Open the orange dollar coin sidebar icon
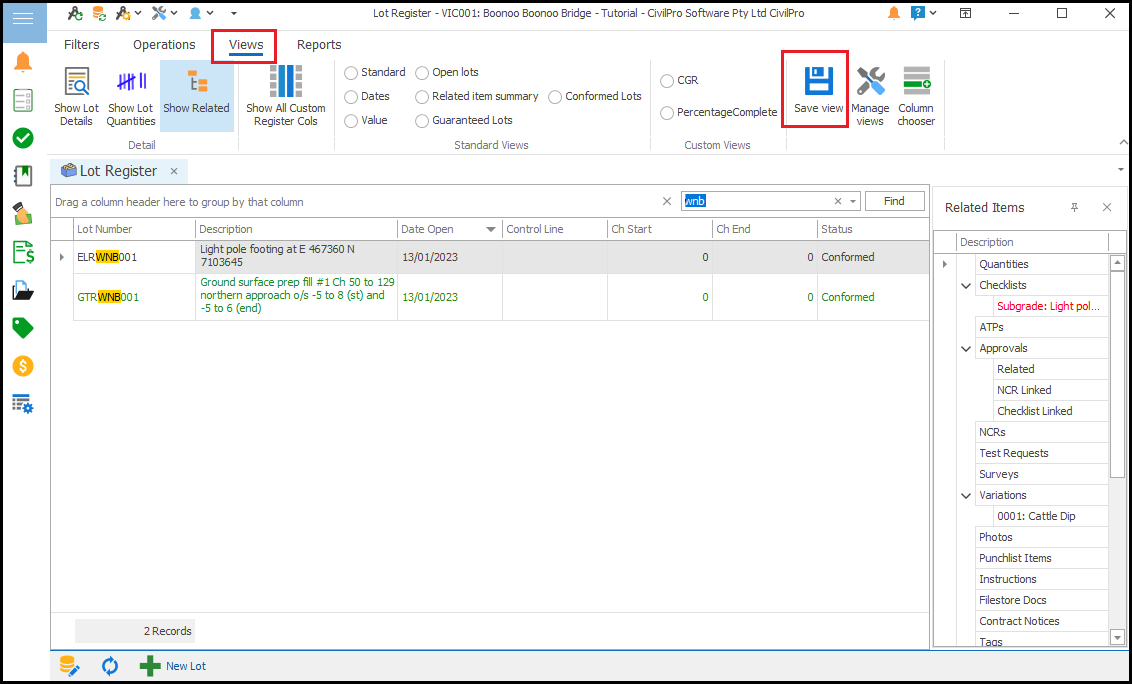 click(23, 366)
